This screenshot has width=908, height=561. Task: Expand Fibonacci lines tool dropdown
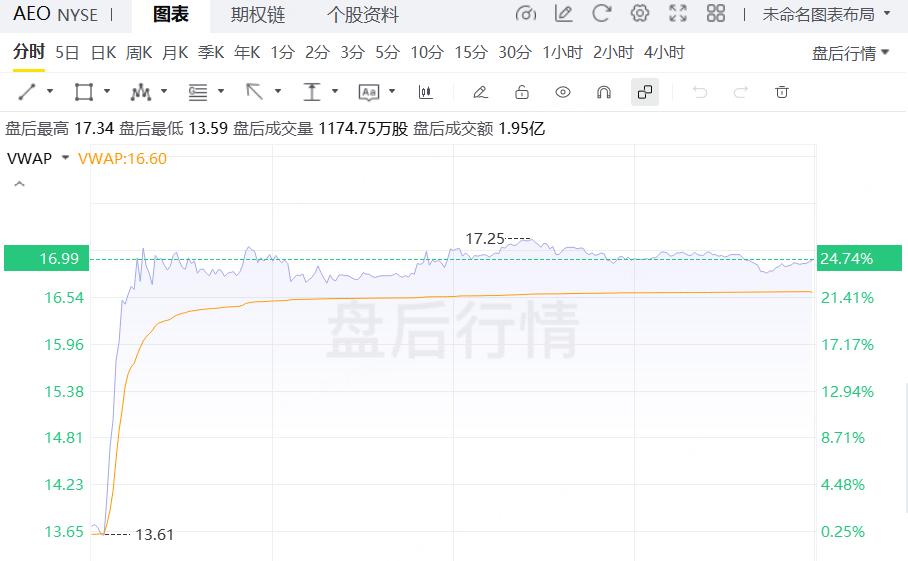coord(221,91)
